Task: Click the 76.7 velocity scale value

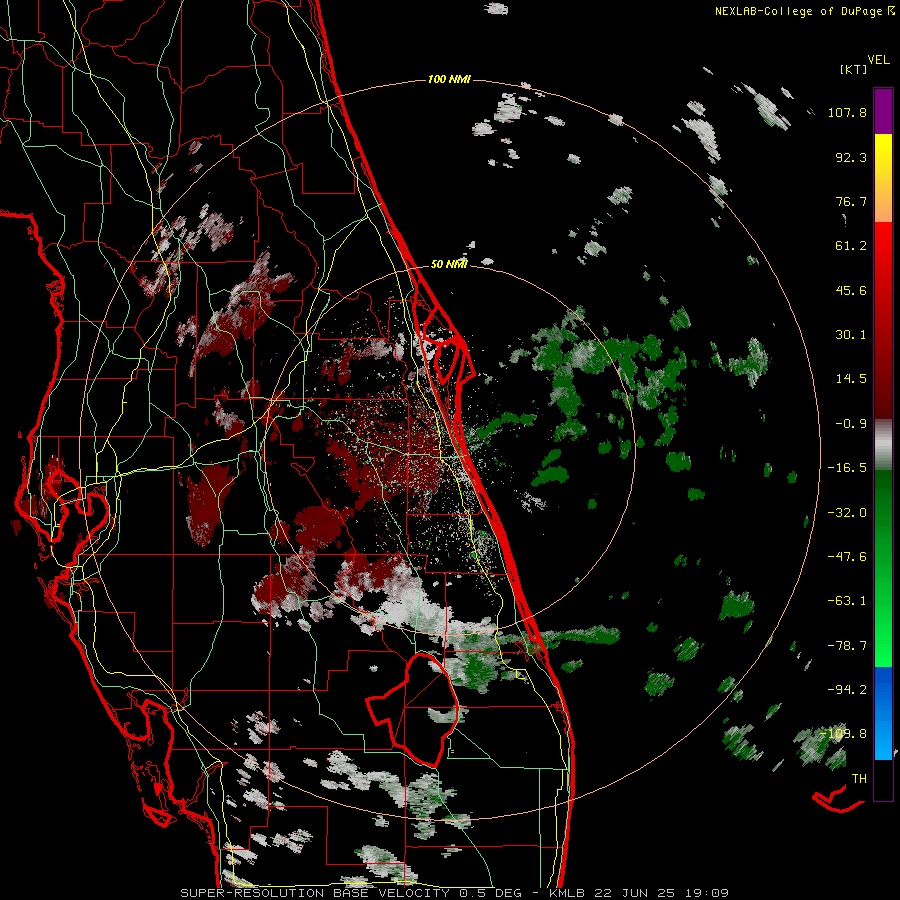Action: (x=851, y=201)
